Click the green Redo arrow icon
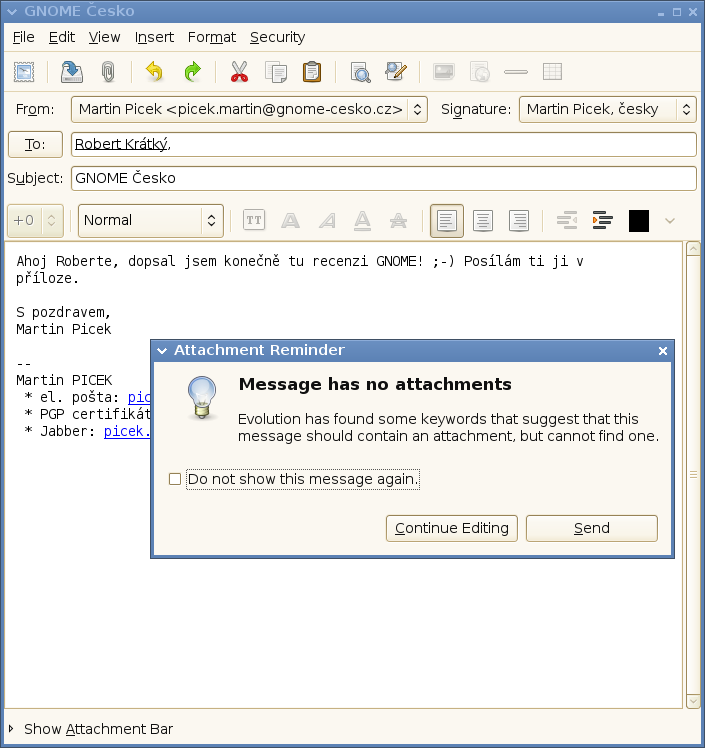Viewport: 705px width, 748px height. [192, 72]
